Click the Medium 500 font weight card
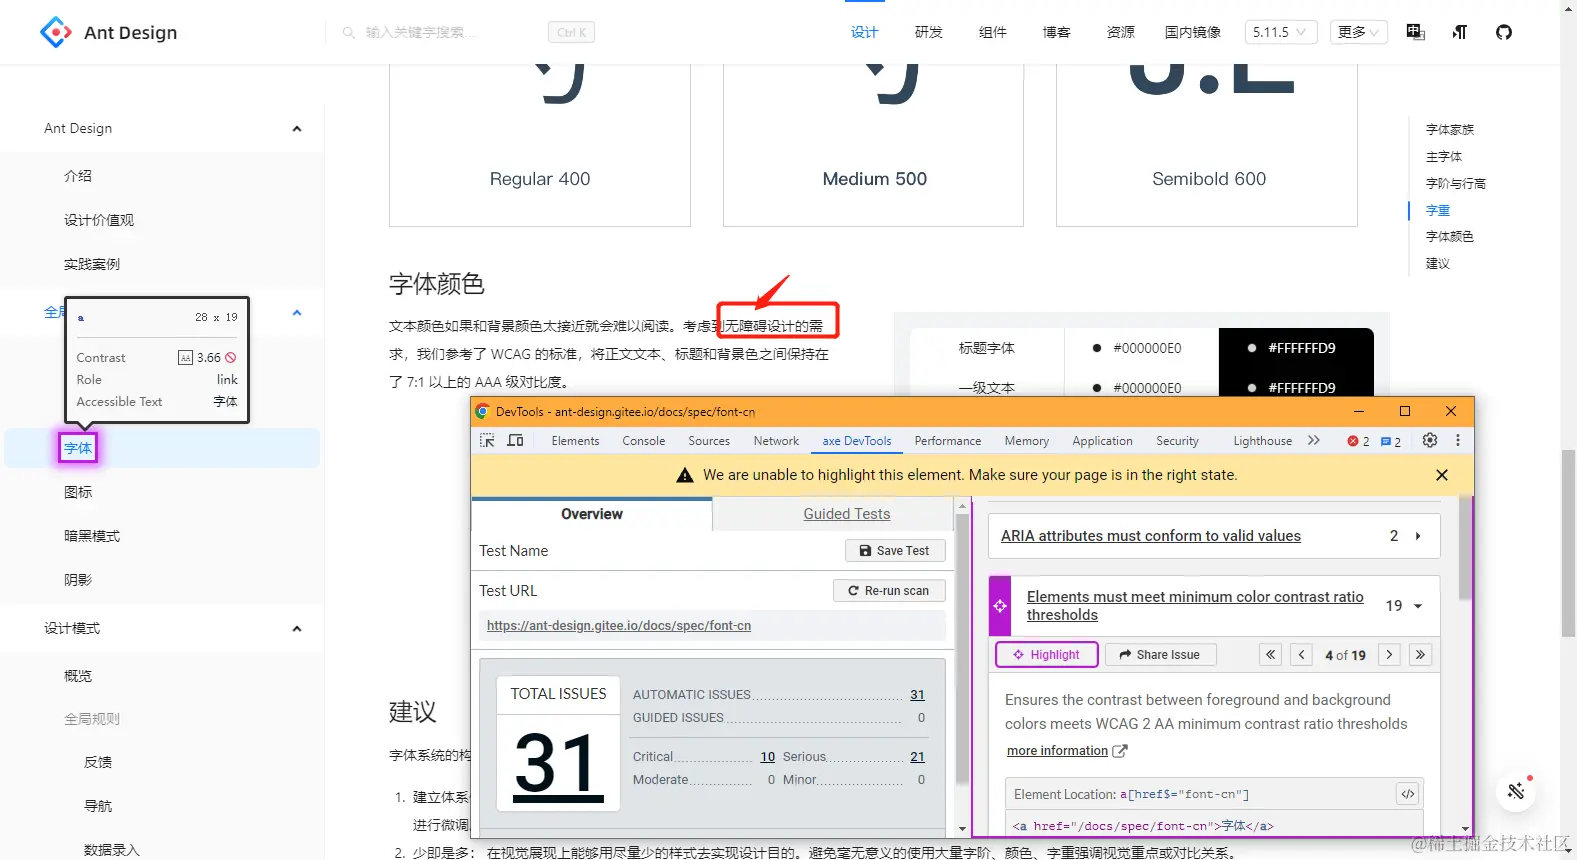 [874, 146]
